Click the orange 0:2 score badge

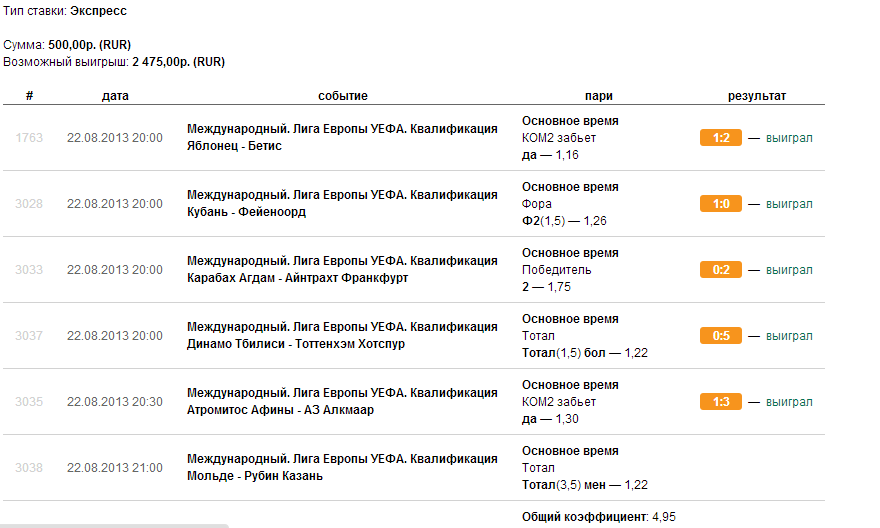tap(720, 270)
